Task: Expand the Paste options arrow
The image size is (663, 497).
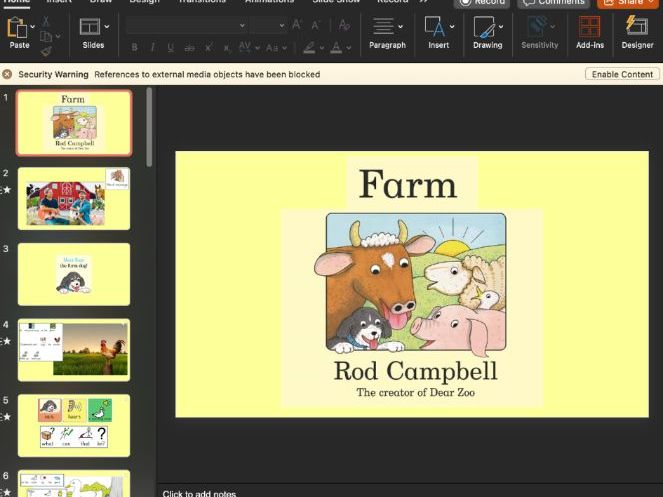Action: tap(33, 27)
